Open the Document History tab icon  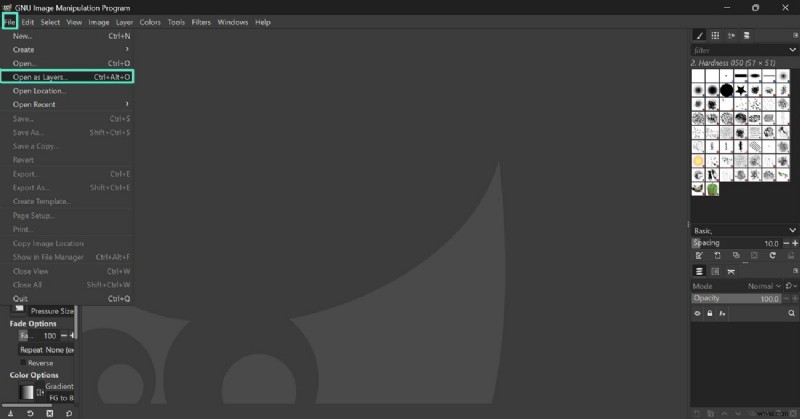pyautogui.click(x=747, y=35)
